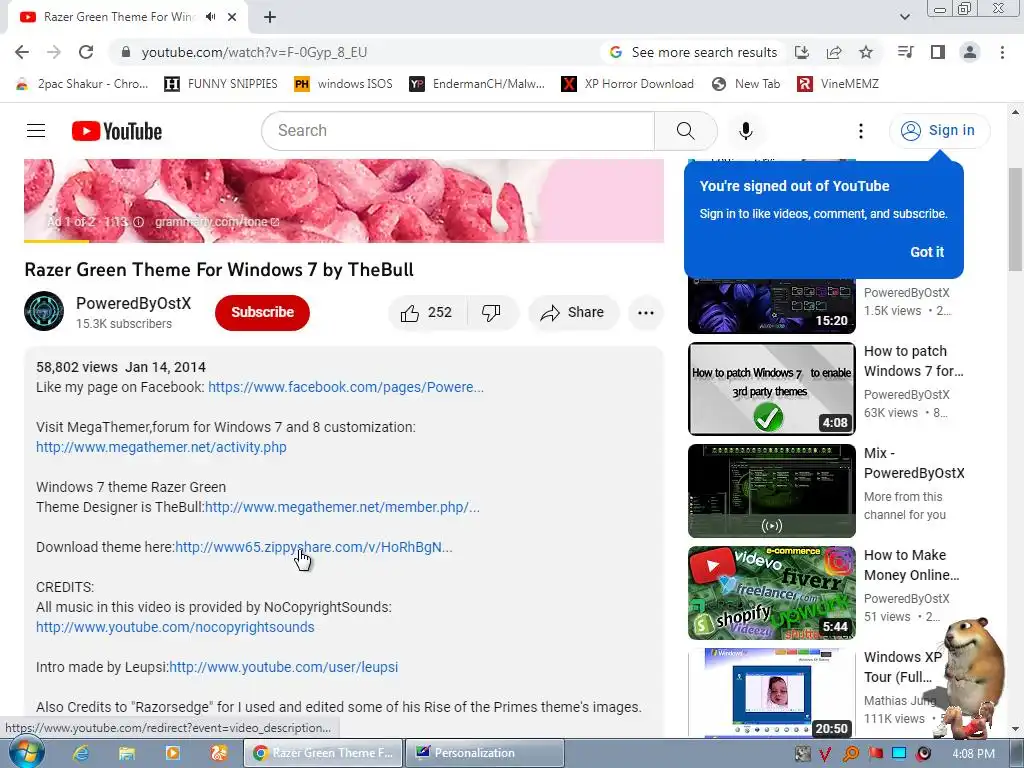This screenshot has height=768, width=1024.
Task: Click the YouTube logo
Action: click(117, 131)
